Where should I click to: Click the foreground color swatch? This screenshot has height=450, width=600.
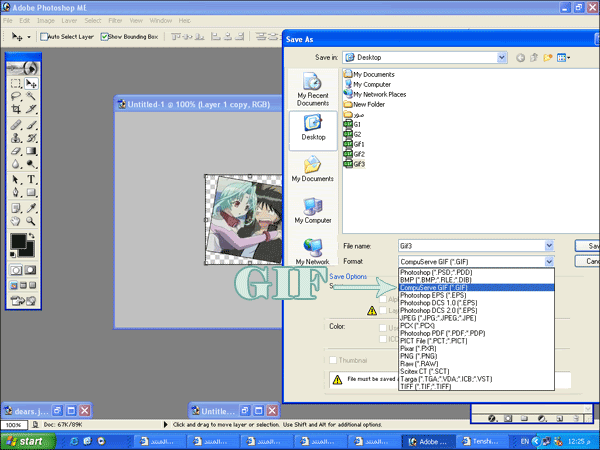click(x=18, y=241)
